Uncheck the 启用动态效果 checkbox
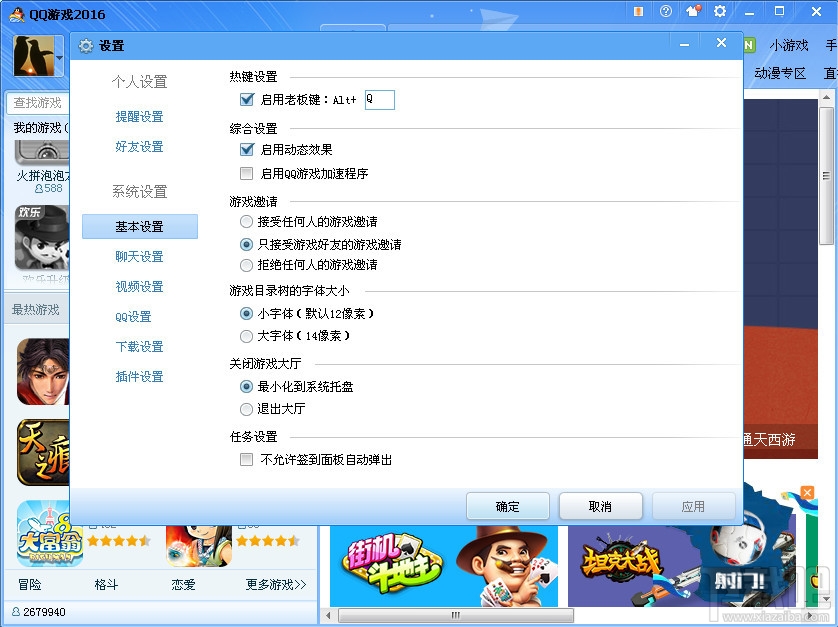The height and width of the screenshot is (627, 838). [x=245, y=150]
